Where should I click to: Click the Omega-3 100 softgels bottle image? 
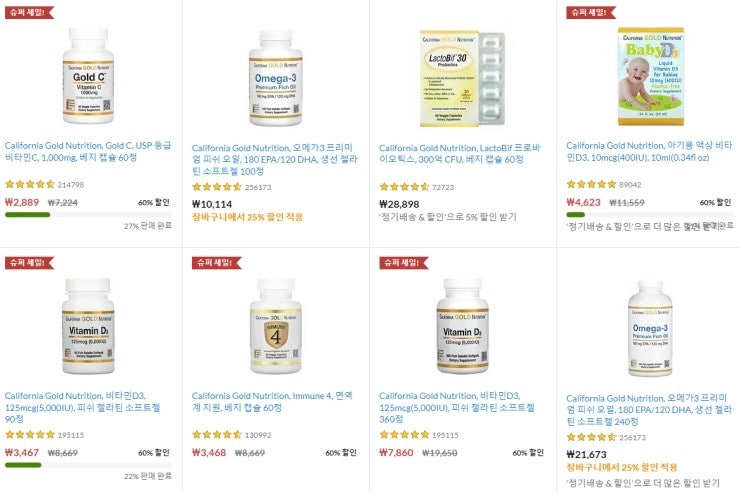pos(276,78)
